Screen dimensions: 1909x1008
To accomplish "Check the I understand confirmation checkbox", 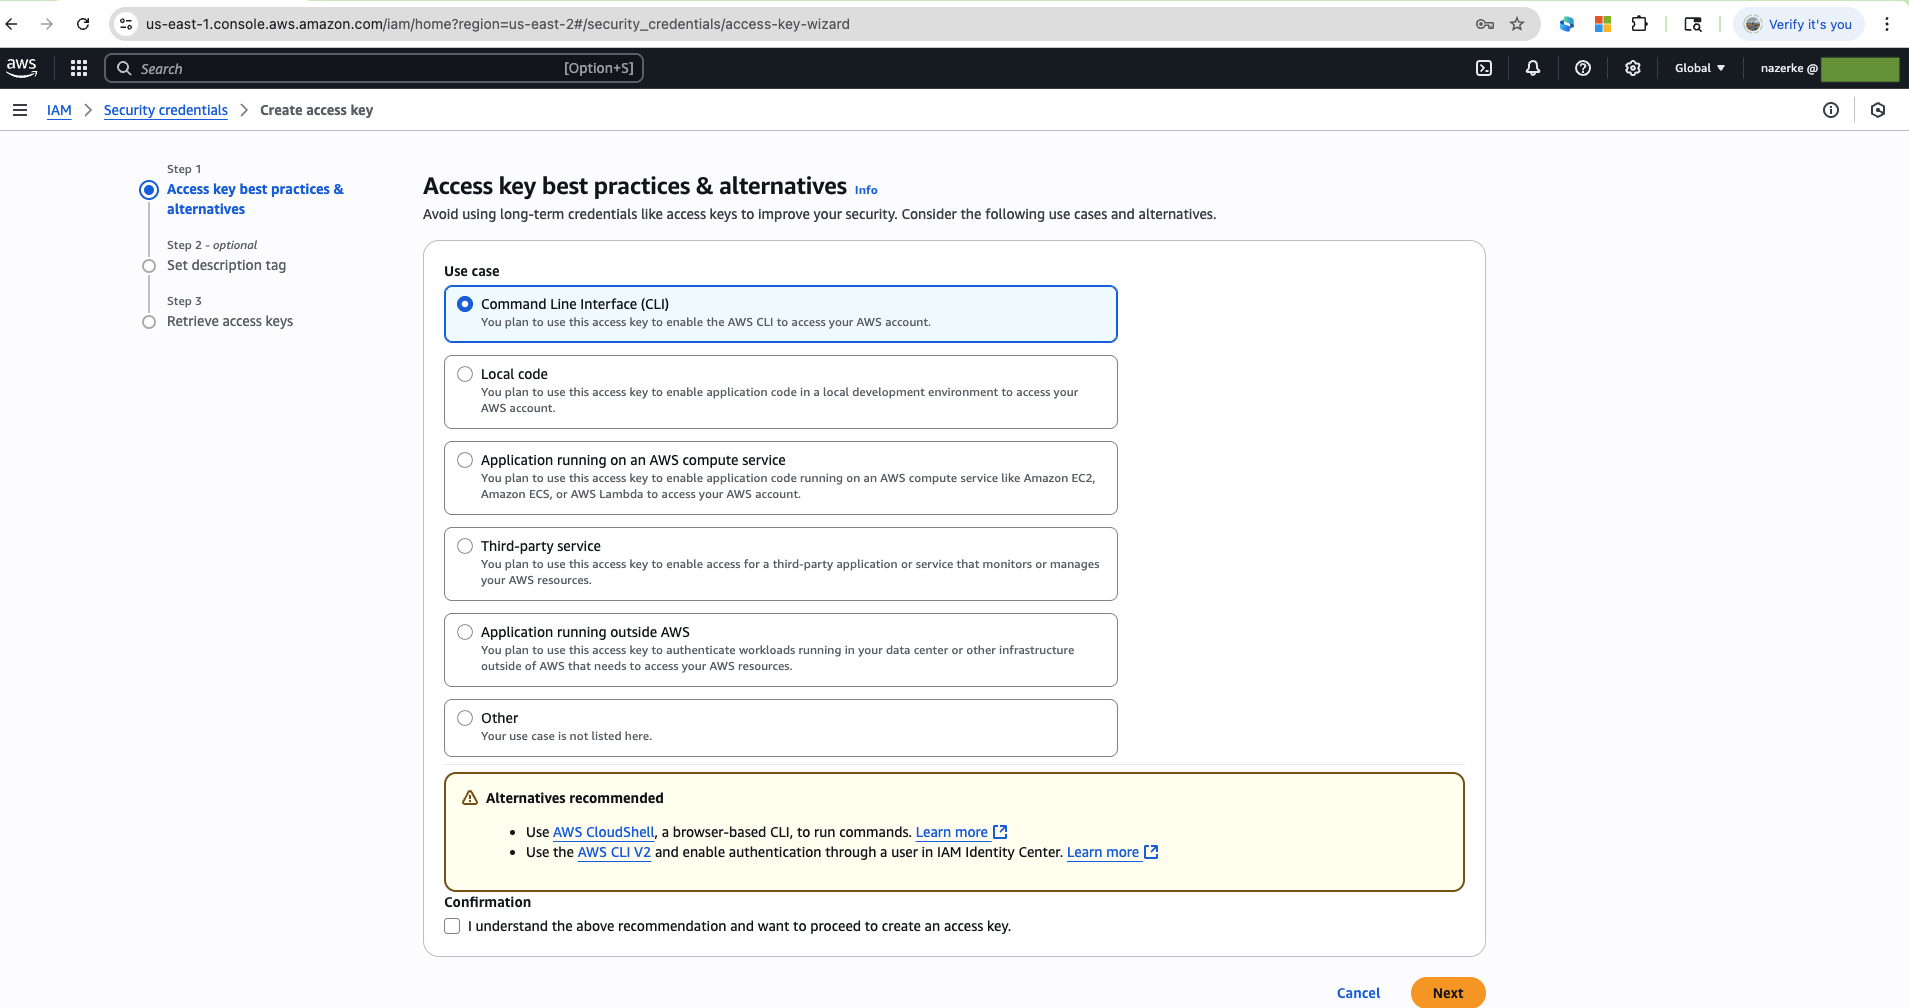I will [452, 926].
